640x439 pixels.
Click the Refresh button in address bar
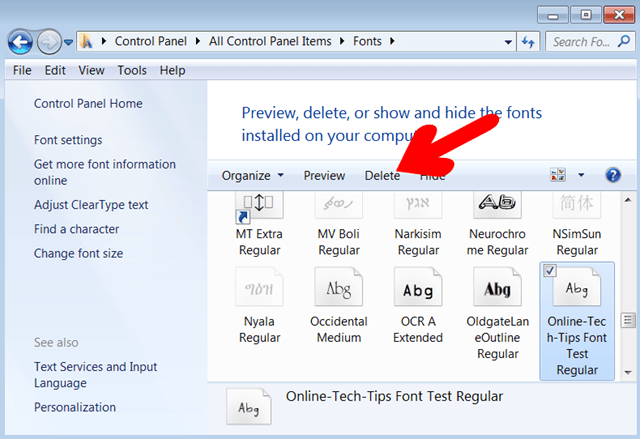(528, 42)
